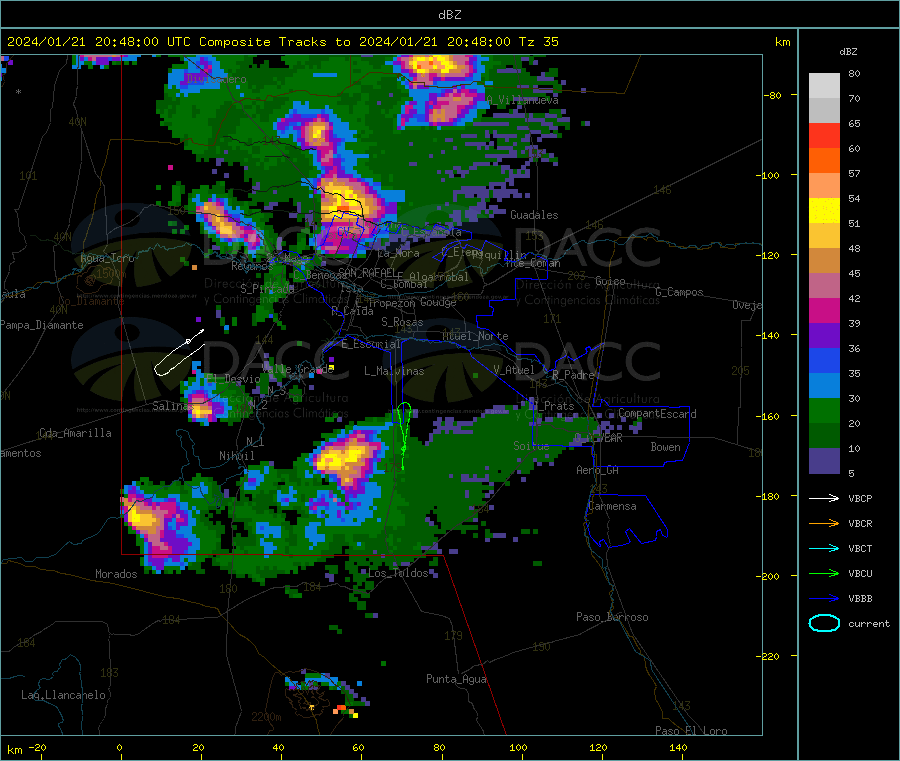Click the V_Atuel location label
Image resolution: width=900 pixels, height=761 pixels.
[514, 370]
